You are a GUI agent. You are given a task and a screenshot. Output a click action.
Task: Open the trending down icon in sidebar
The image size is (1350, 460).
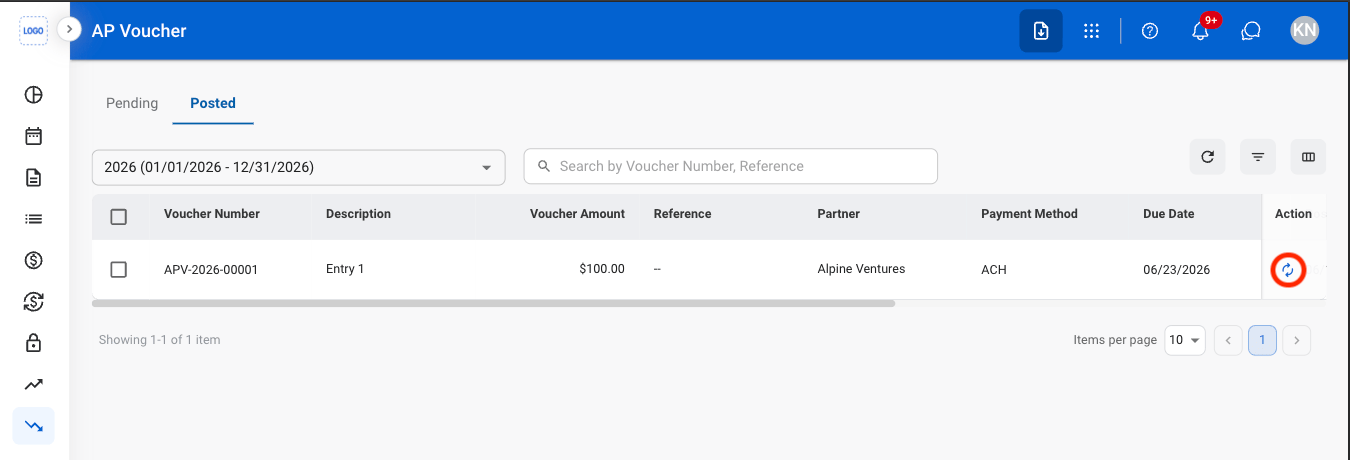(34, 426)
